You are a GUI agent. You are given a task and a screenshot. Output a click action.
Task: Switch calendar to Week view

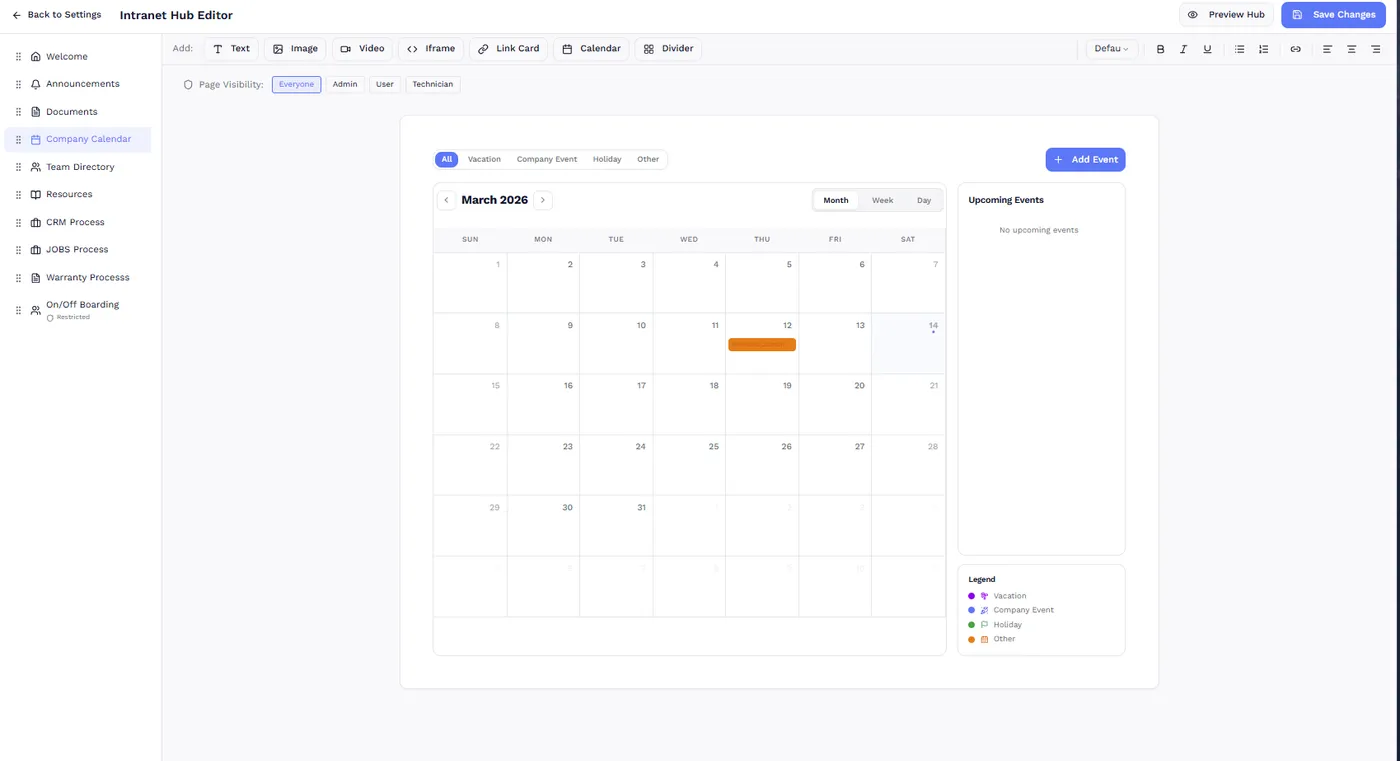coord(882,200)
